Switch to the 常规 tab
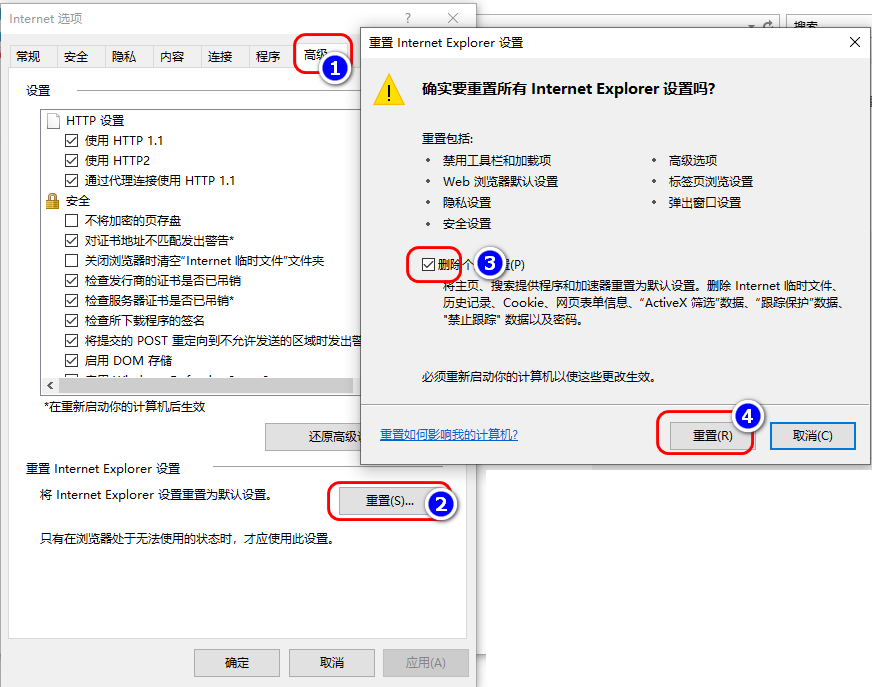 click(31, 56)
